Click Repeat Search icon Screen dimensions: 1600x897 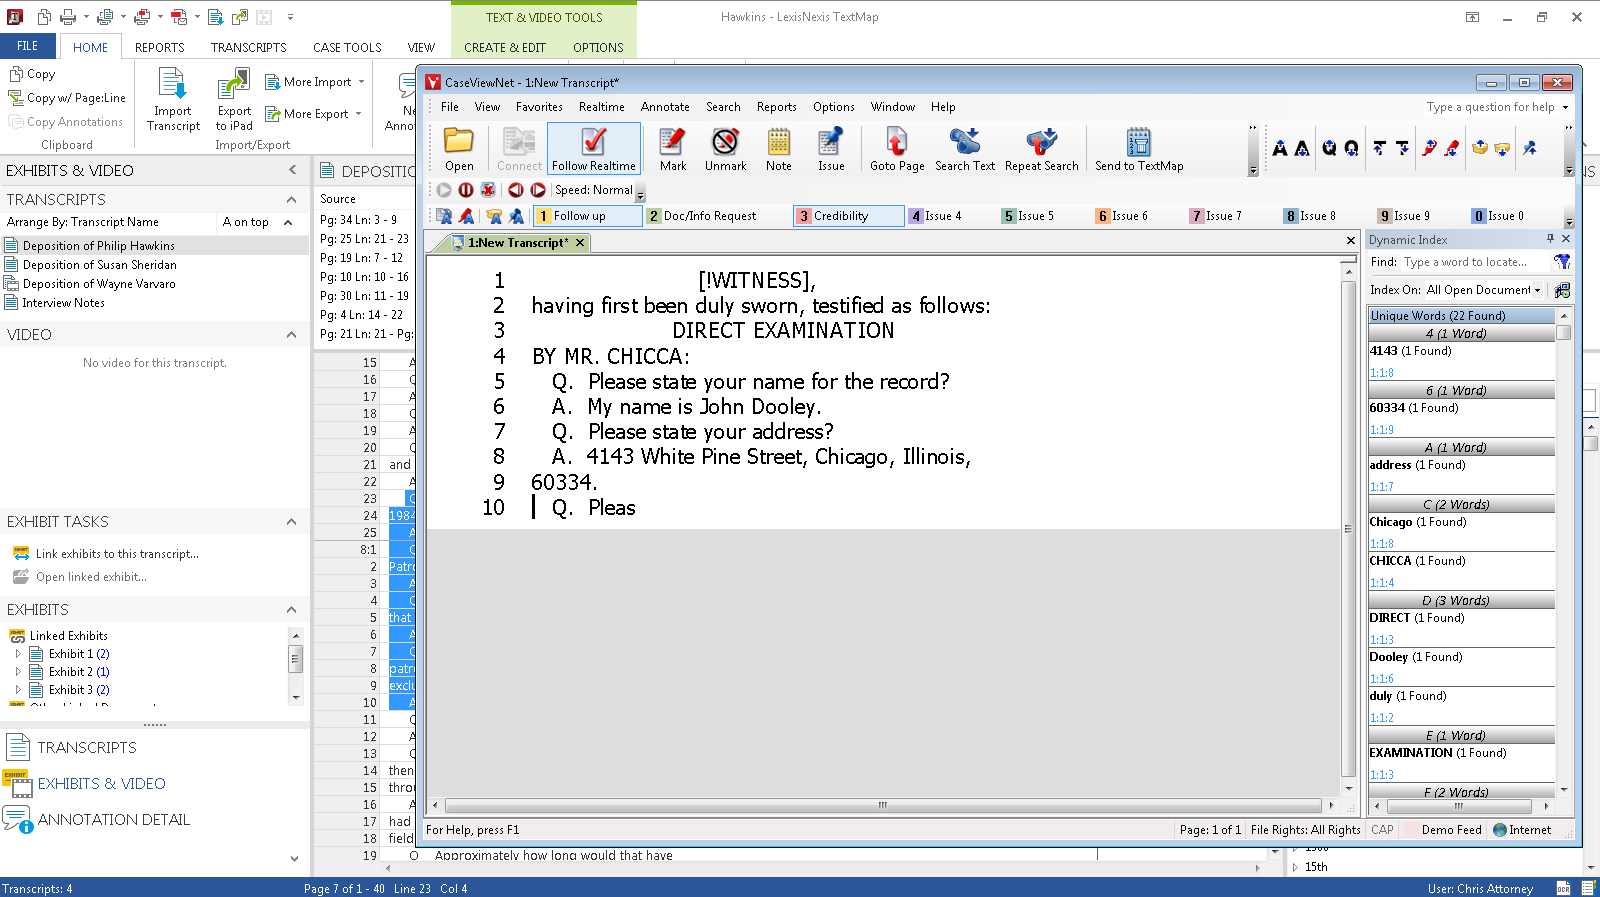[1041, 149]
